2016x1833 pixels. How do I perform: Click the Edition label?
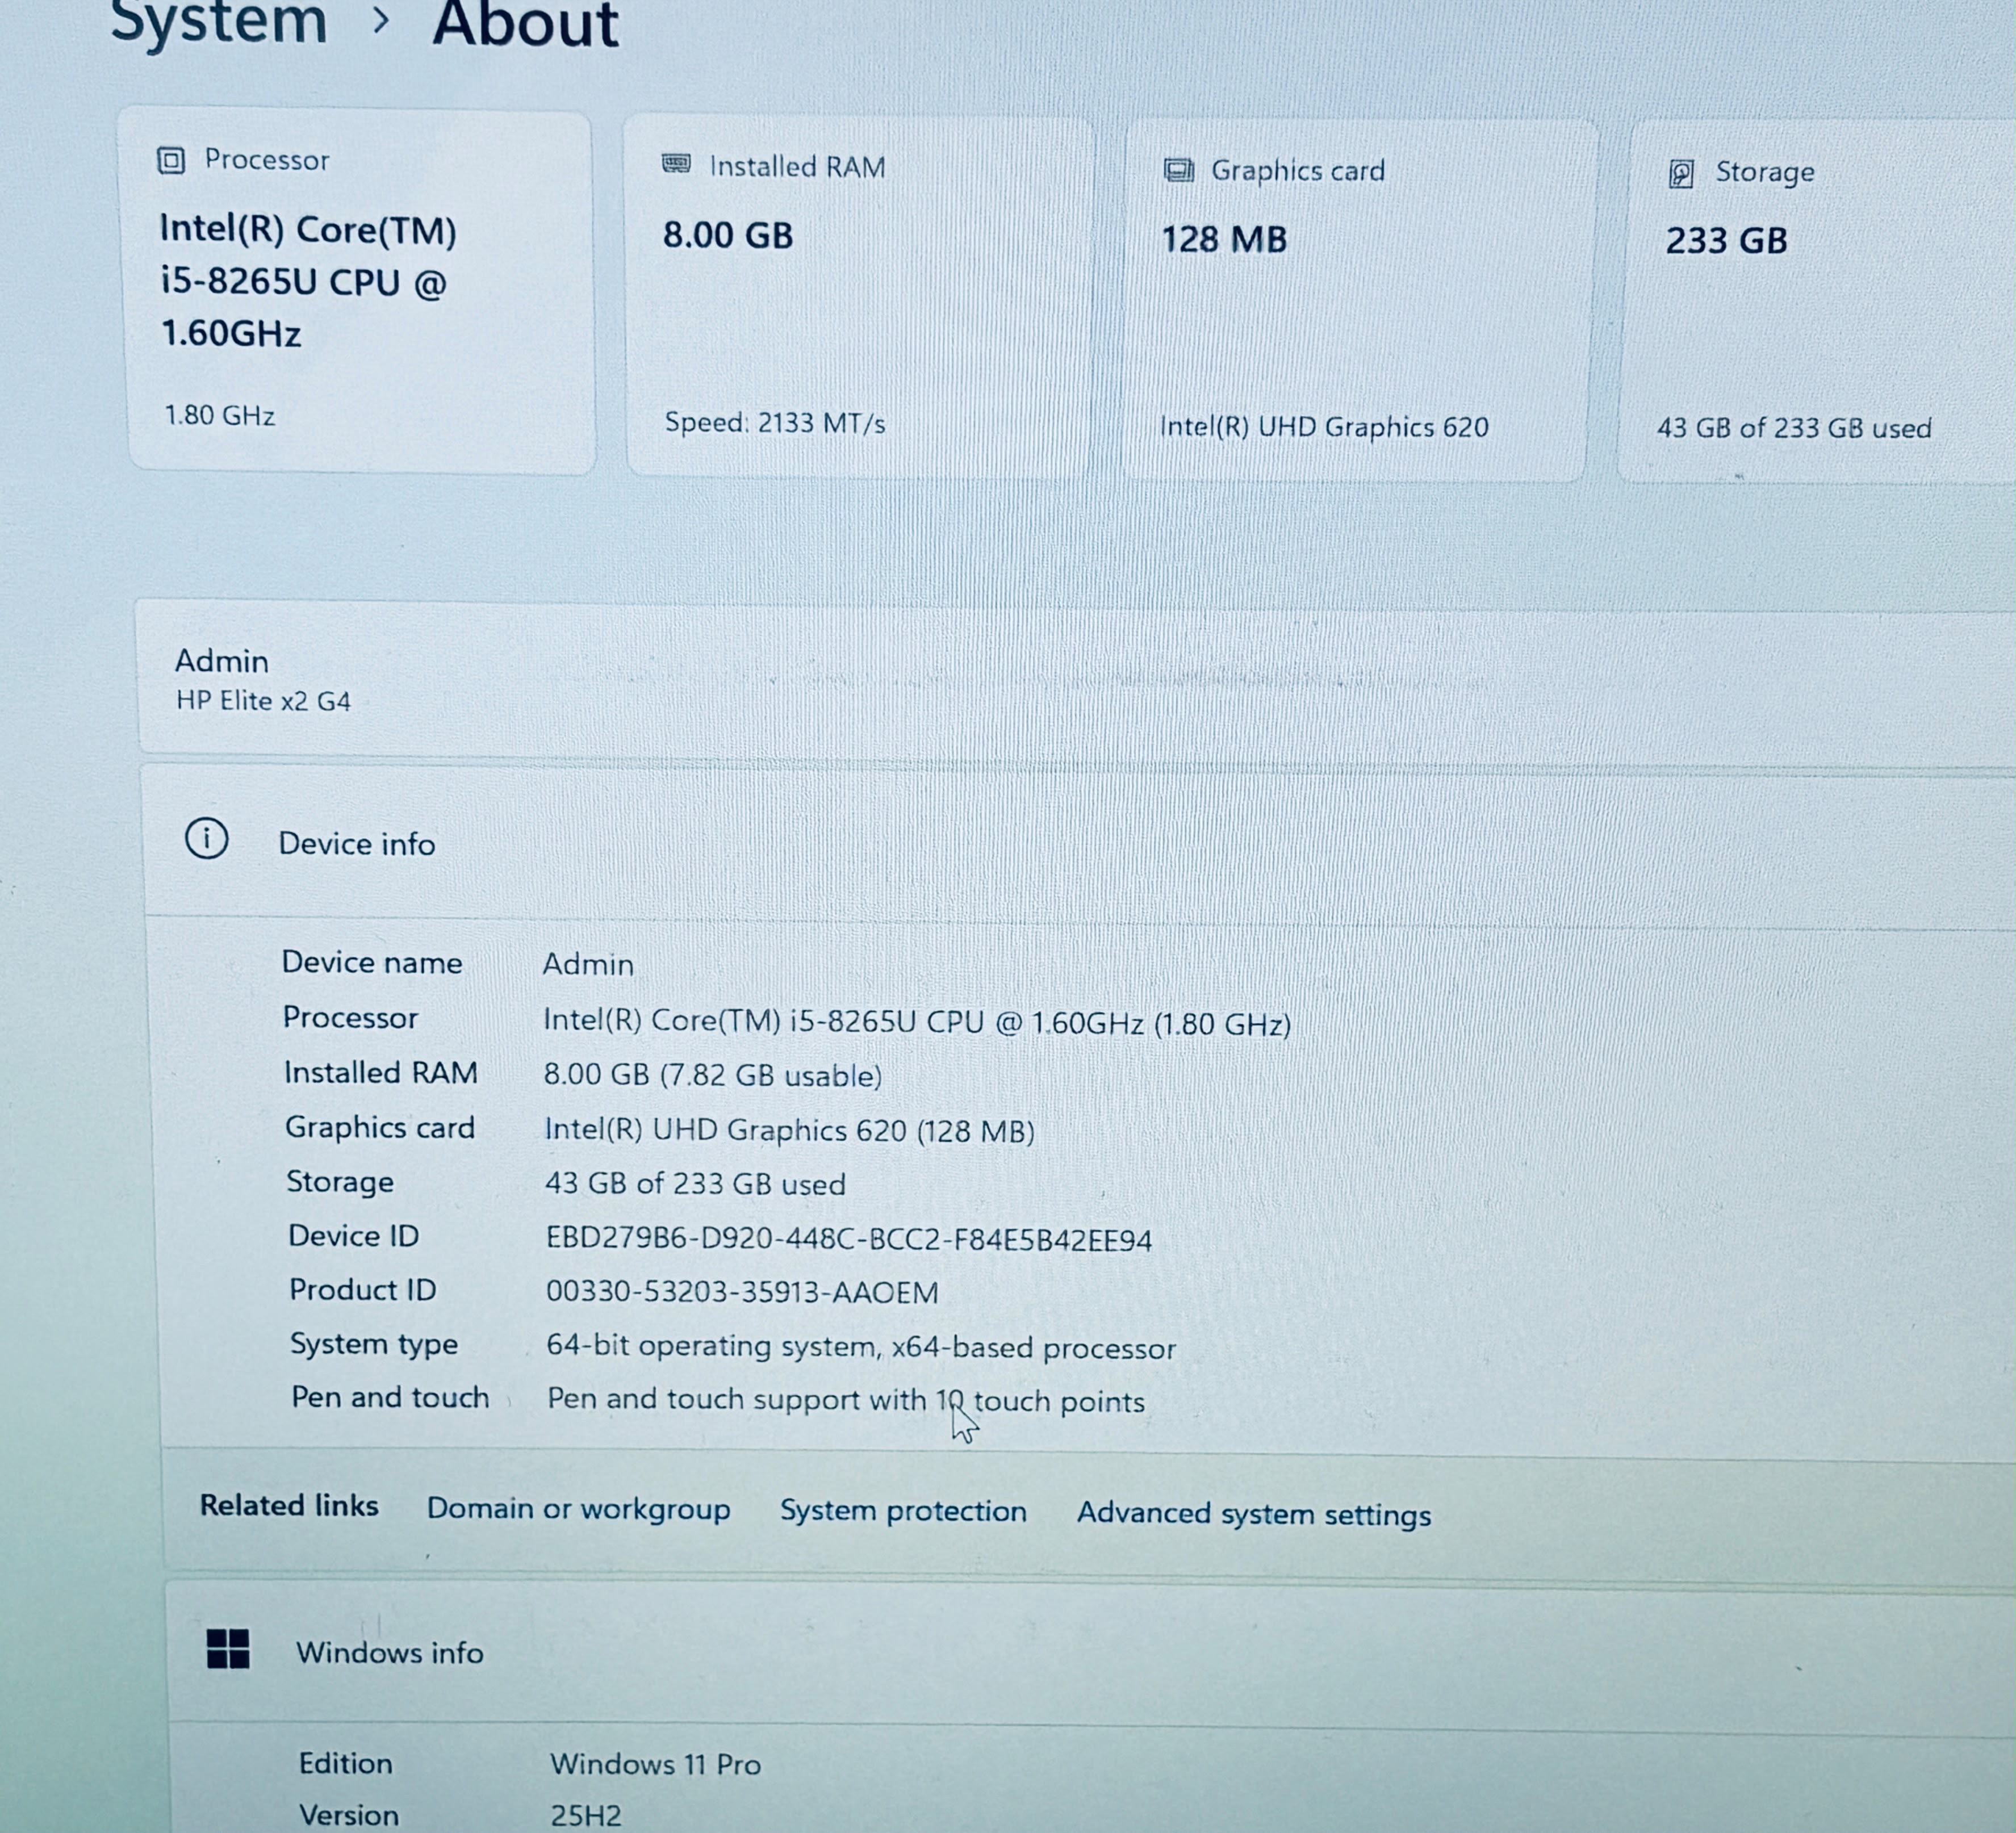346,1763
